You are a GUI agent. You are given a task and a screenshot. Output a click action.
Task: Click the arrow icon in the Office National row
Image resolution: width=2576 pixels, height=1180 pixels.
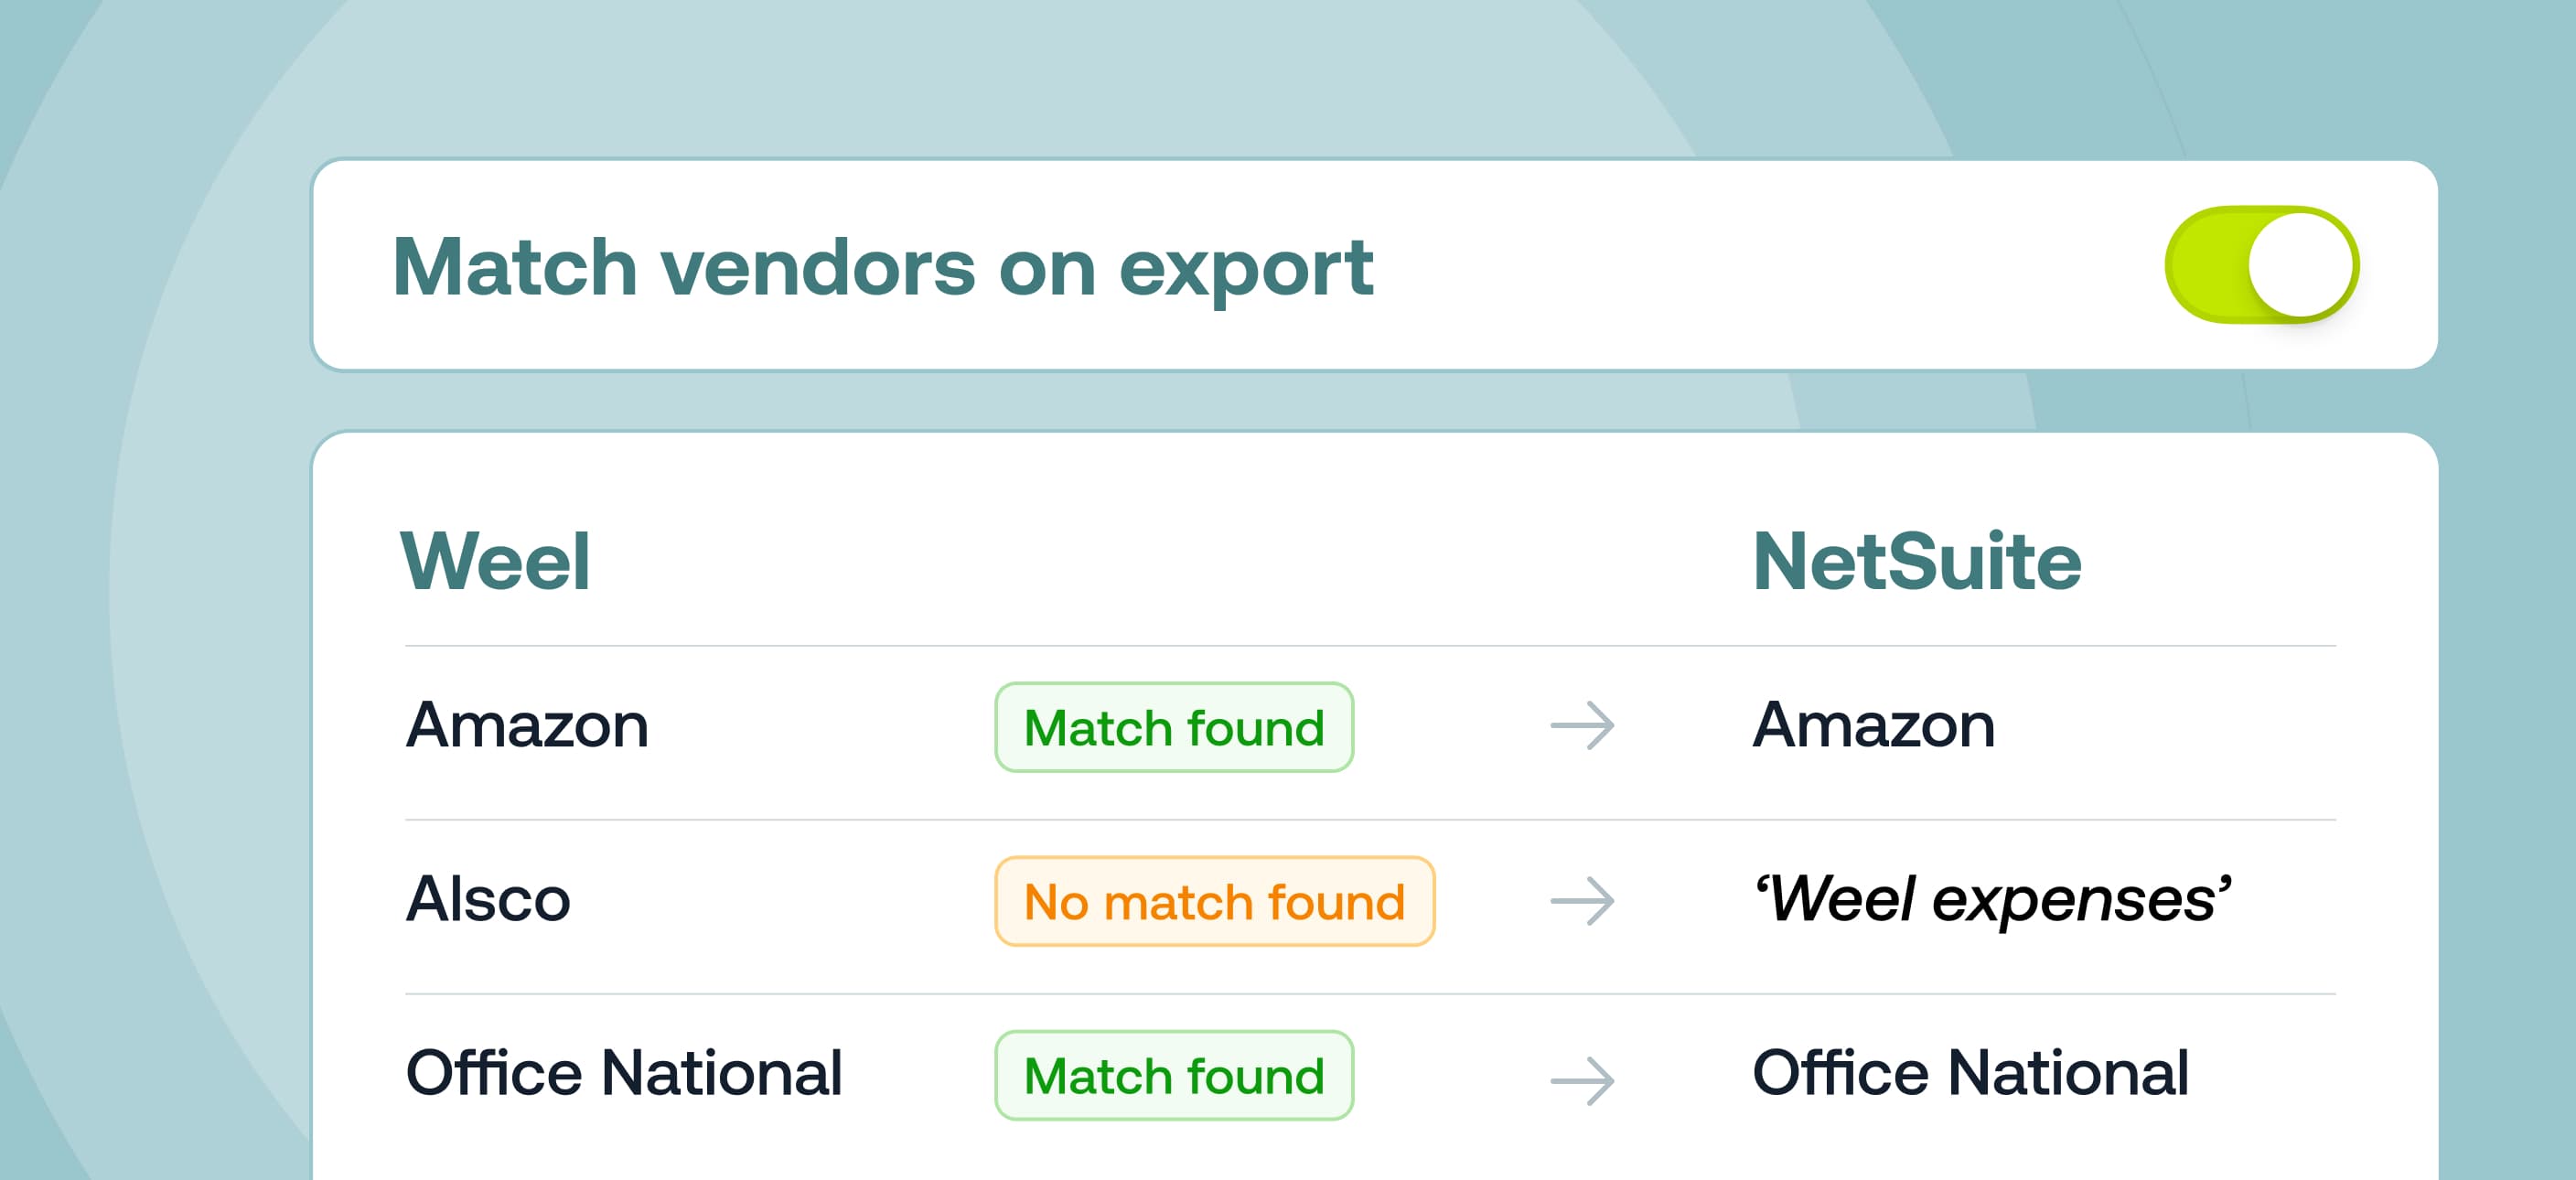(1582, 1080)
